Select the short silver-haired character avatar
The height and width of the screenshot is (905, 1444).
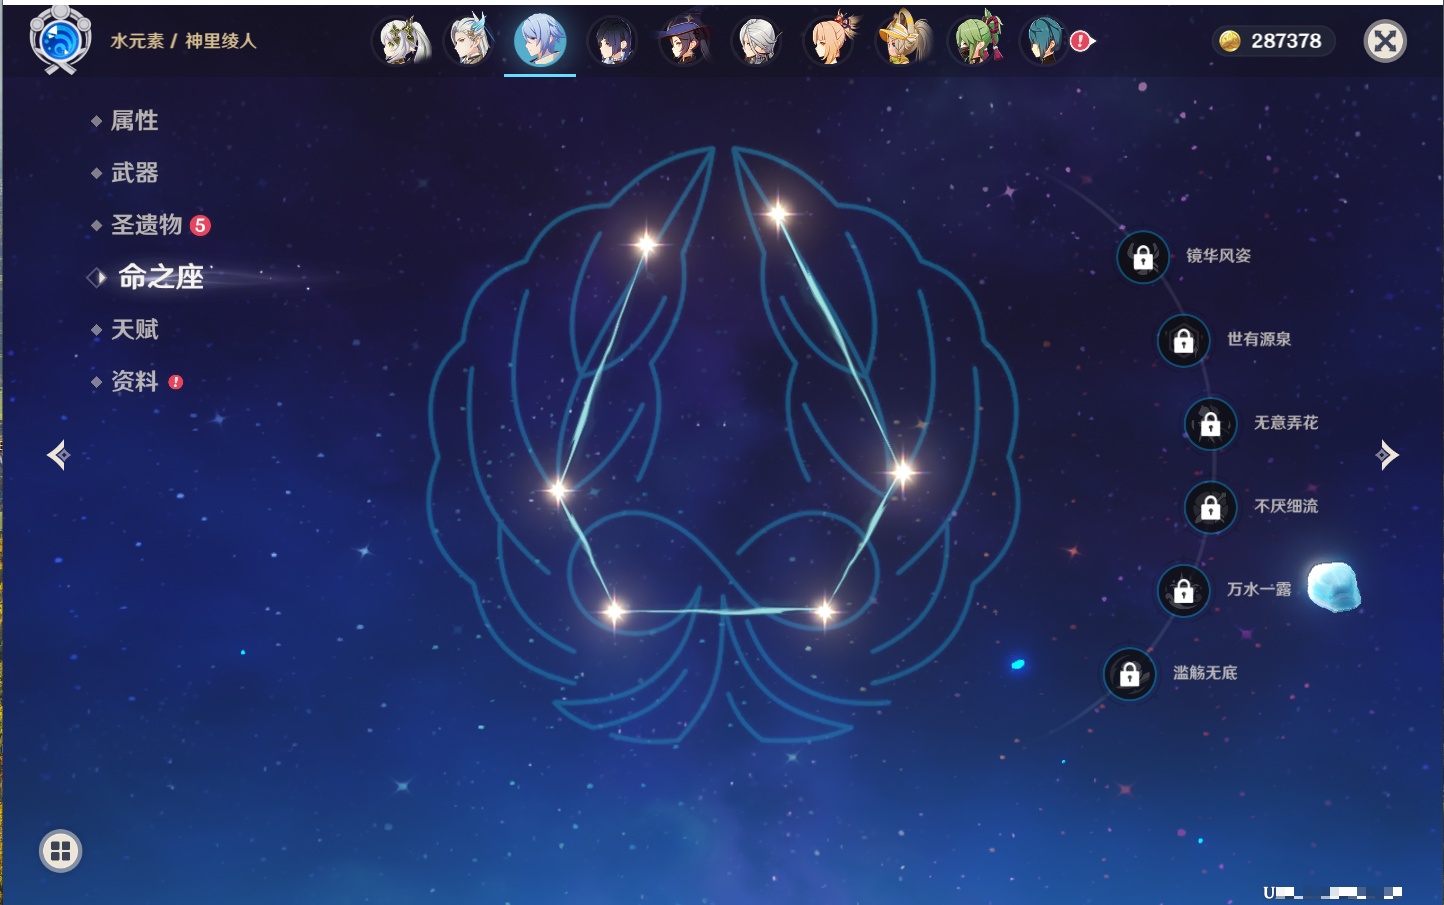757,41
